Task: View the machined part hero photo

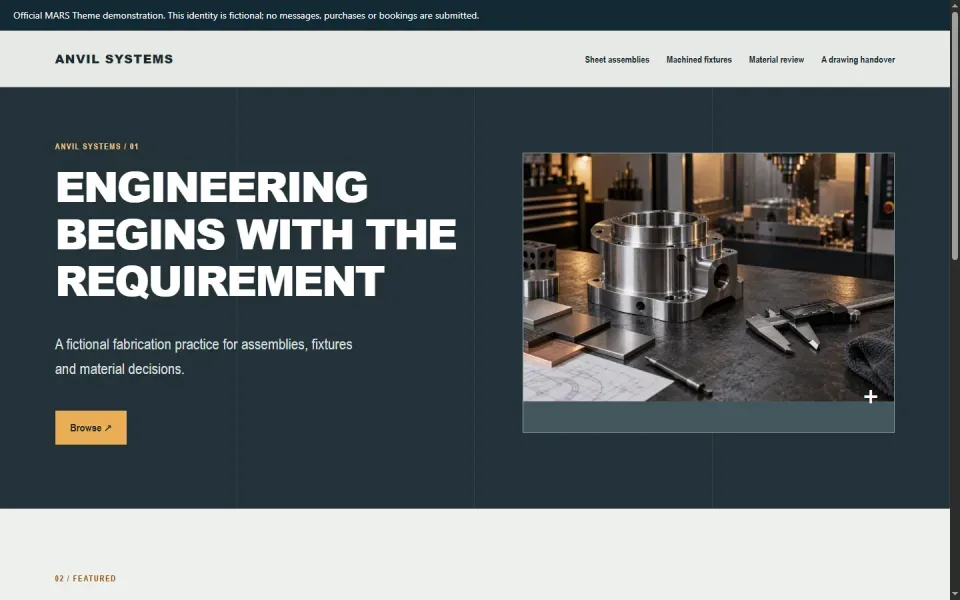Action: click(x=708, y=277)
